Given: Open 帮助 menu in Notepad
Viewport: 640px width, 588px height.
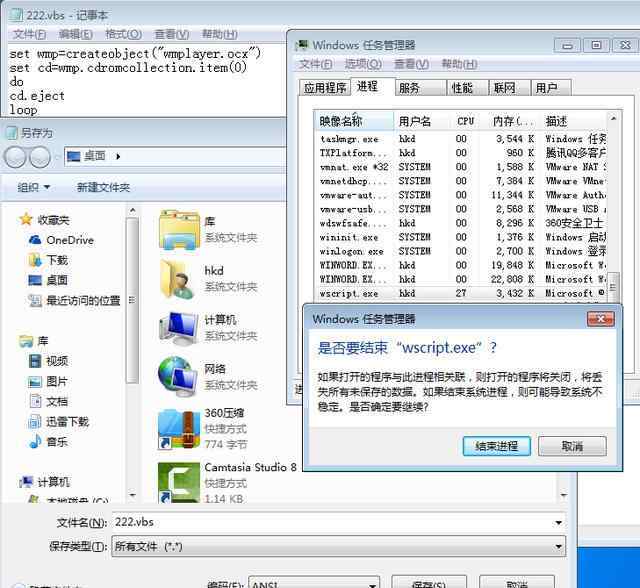Looking at the screenshot, I should click(x=220, y=34).
